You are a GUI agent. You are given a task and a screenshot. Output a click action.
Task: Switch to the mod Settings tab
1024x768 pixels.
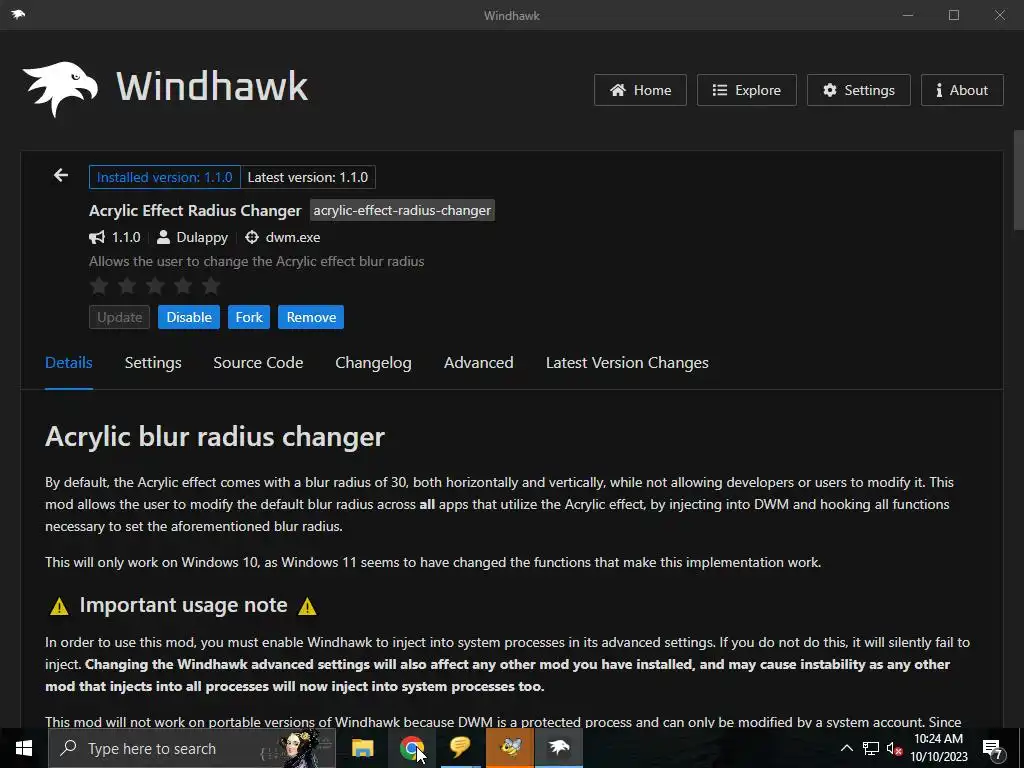click(153, 362)
